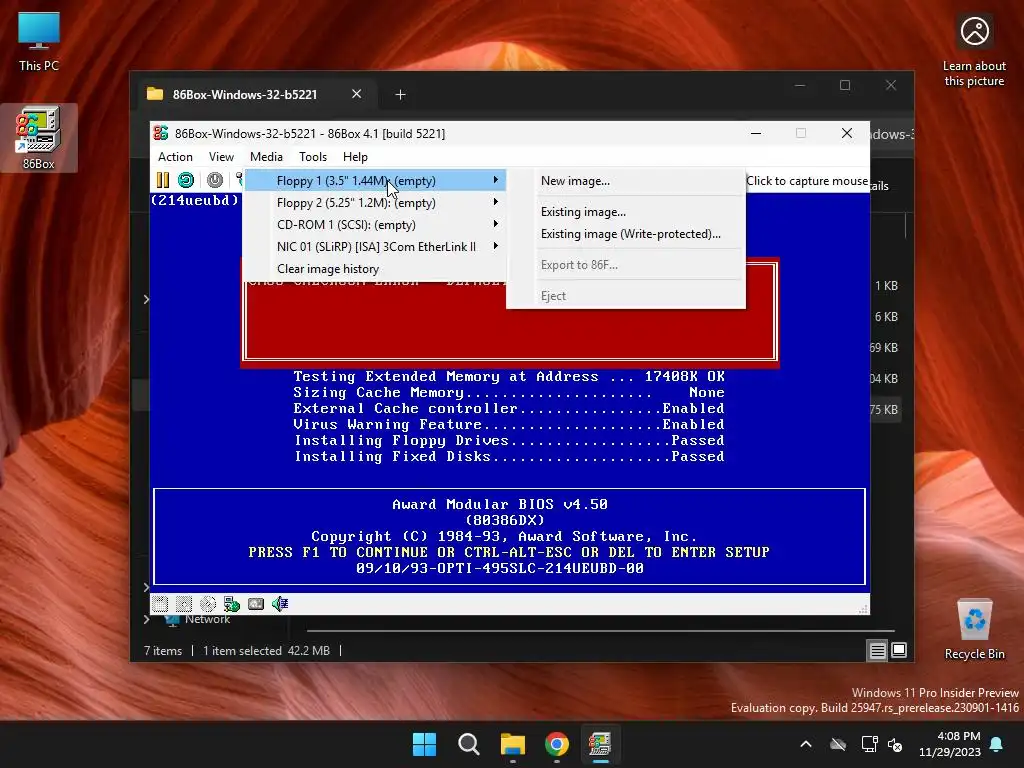The image size is (1024, 768).
Task: Click the 86Box icon in the title bar
Action: pos(161,133)
